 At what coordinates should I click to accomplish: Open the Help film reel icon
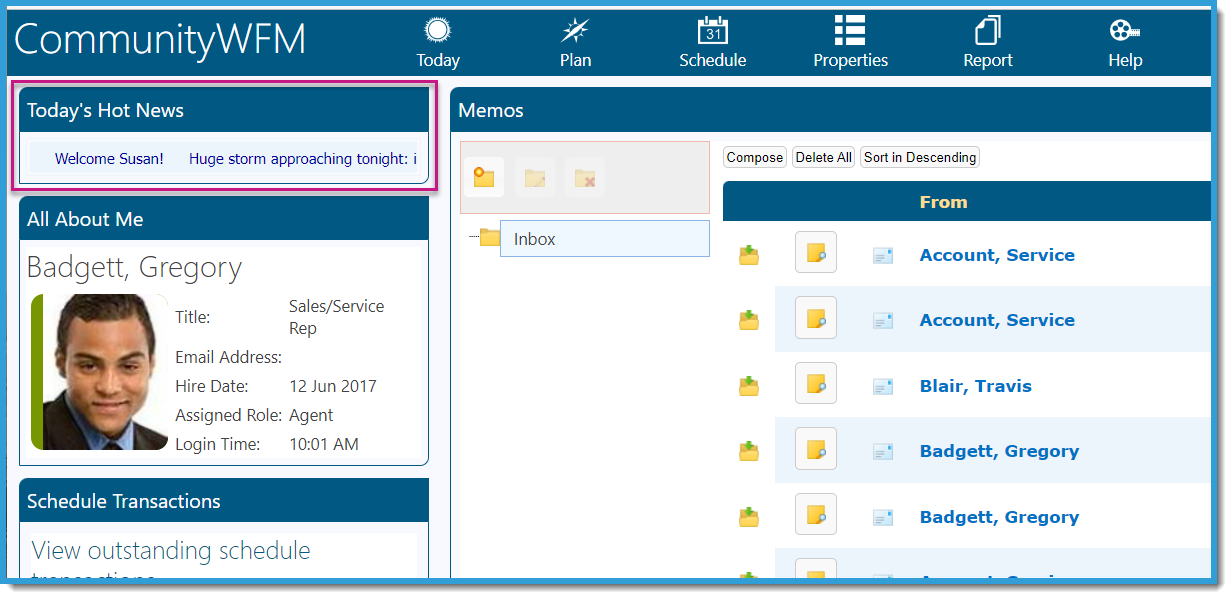click(1125, 31)
